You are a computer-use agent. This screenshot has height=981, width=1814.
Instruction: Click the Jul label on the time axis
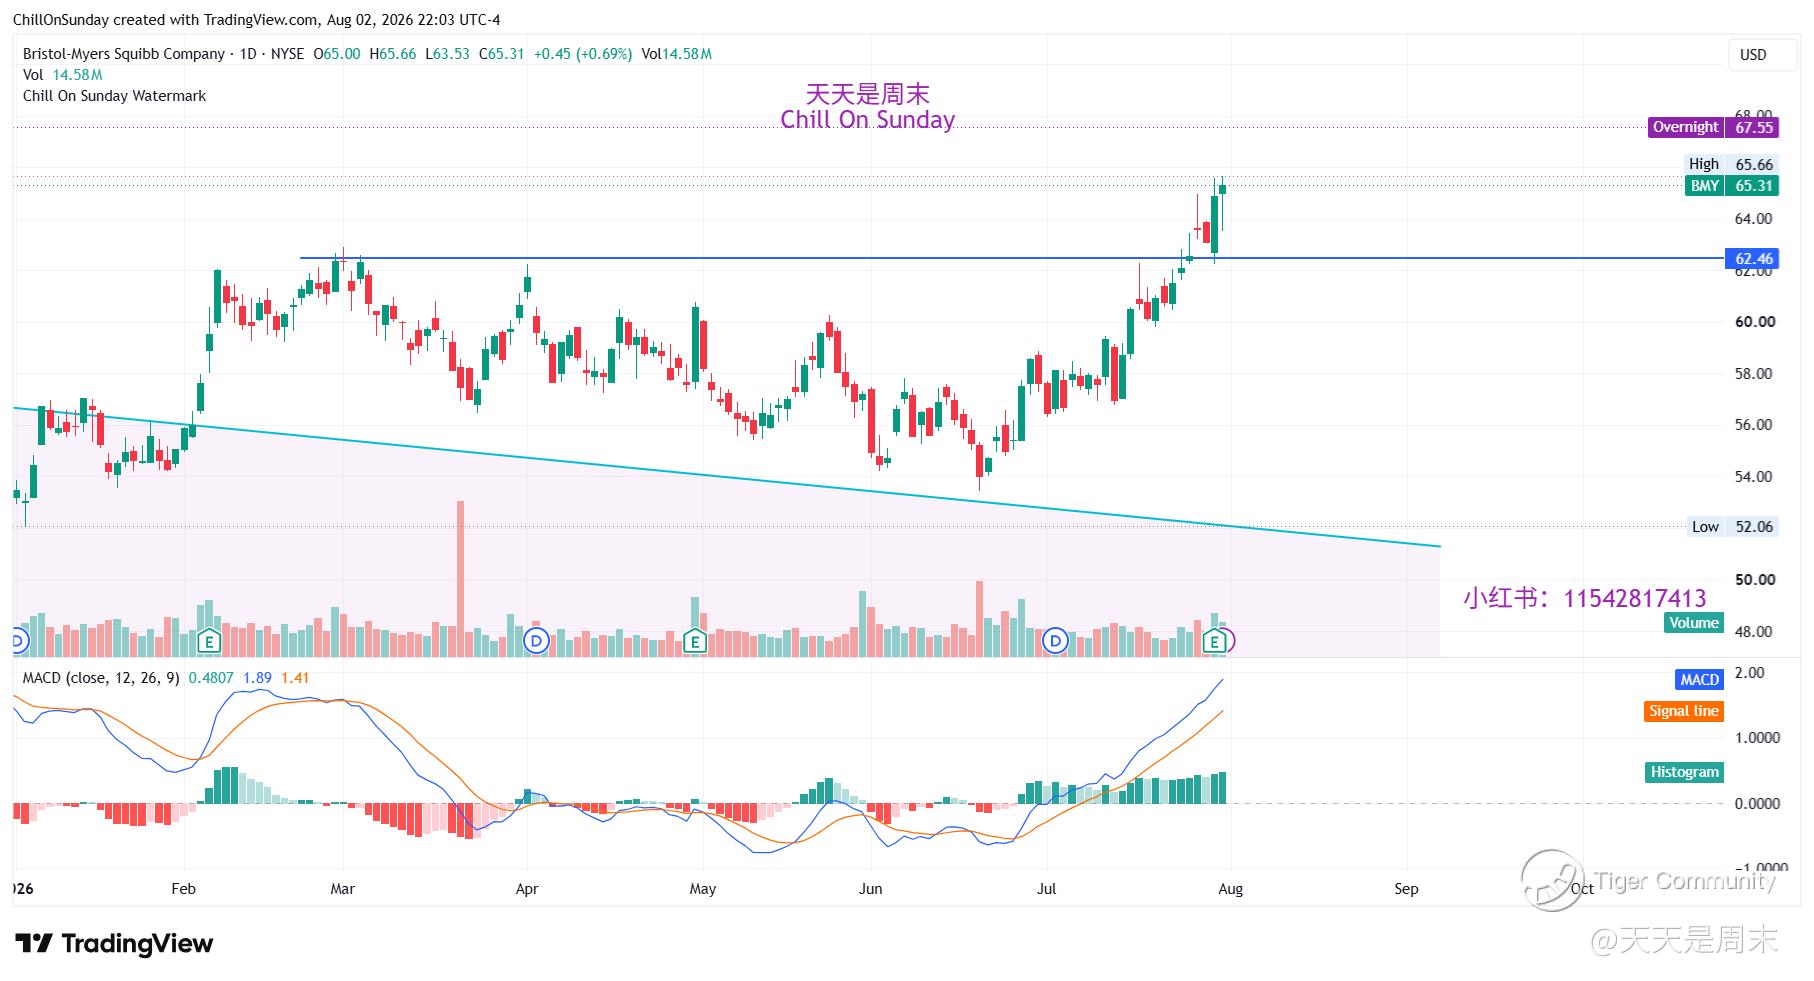point(1047,889)
